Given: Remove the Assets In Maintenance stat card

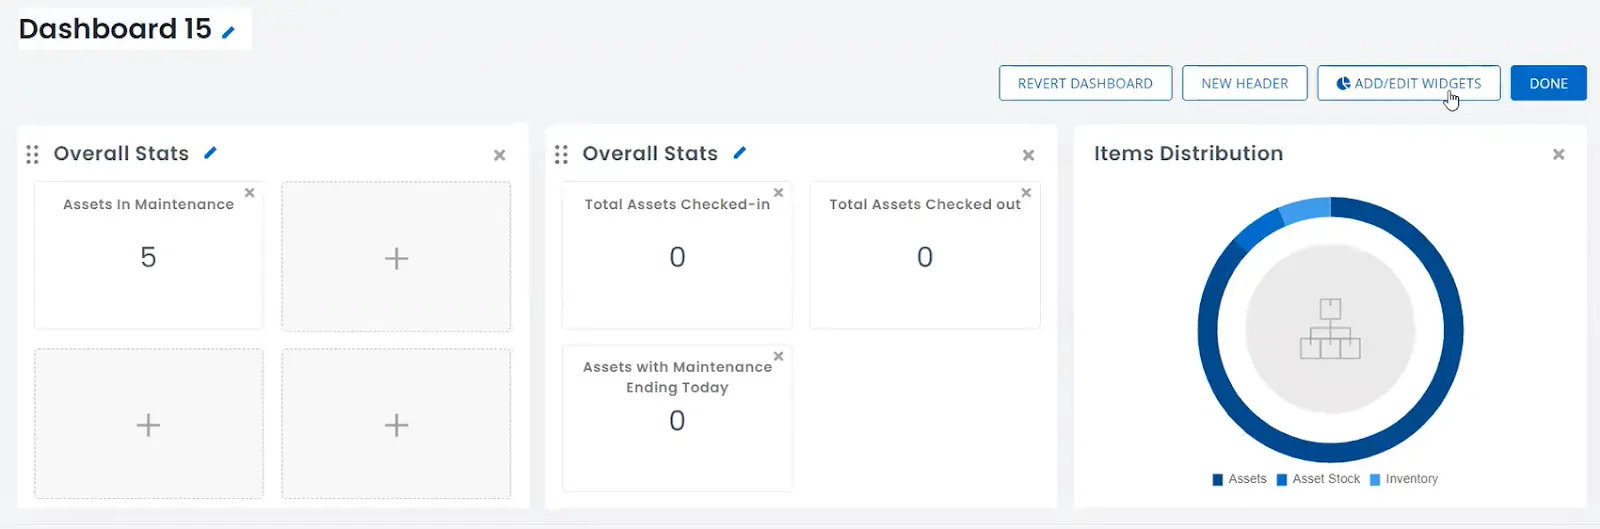Looking at the screenshot, I should pos(250,192).
